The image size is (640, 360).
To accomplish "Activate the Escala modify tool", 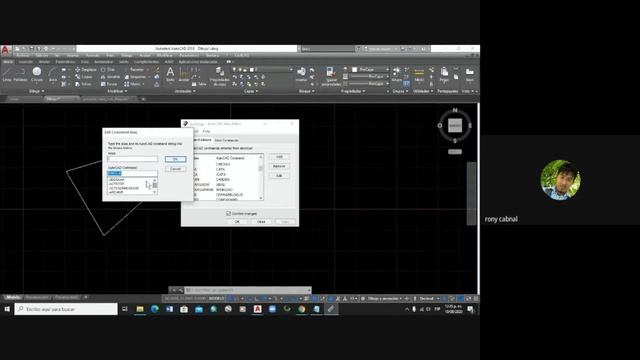I will (109, 84).
